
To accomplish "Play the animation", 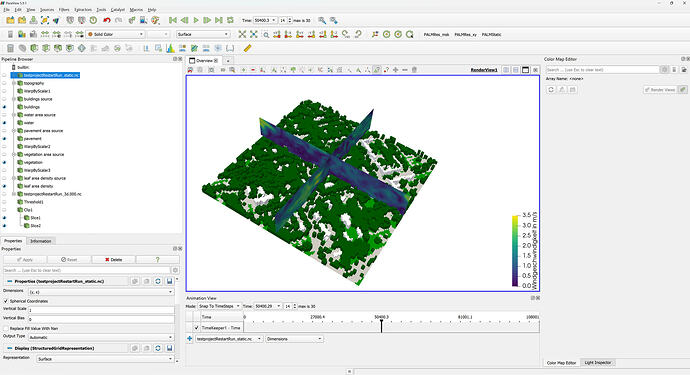I will (196, 20).
